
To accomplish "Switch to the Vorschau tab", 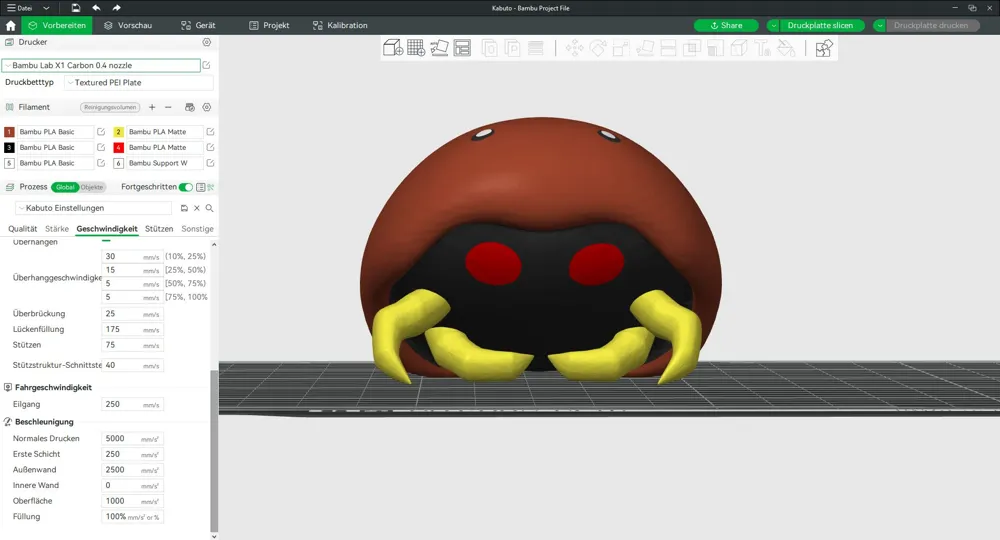I will point(128,26).
